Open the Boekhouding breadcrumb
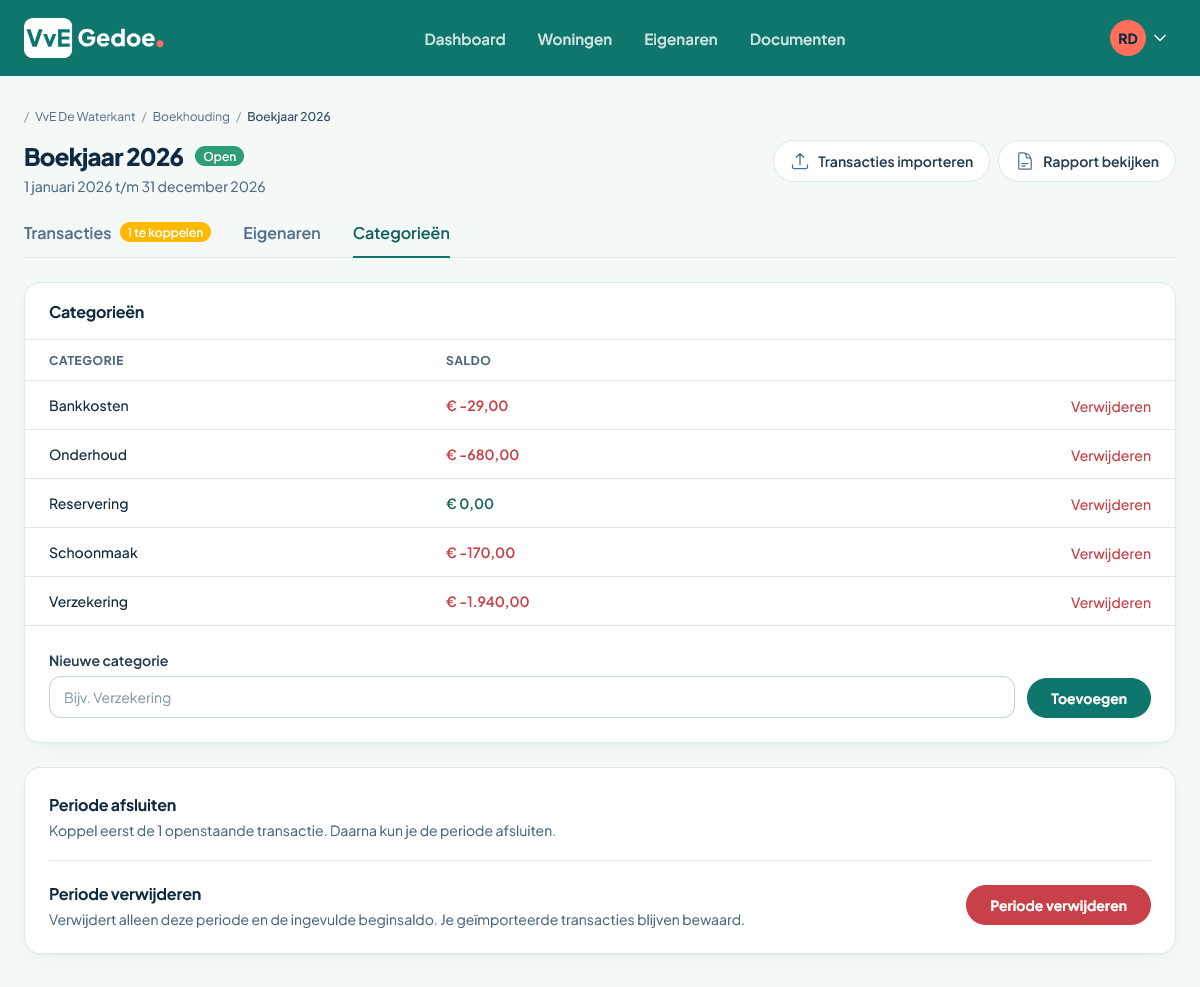 (191, 117)
